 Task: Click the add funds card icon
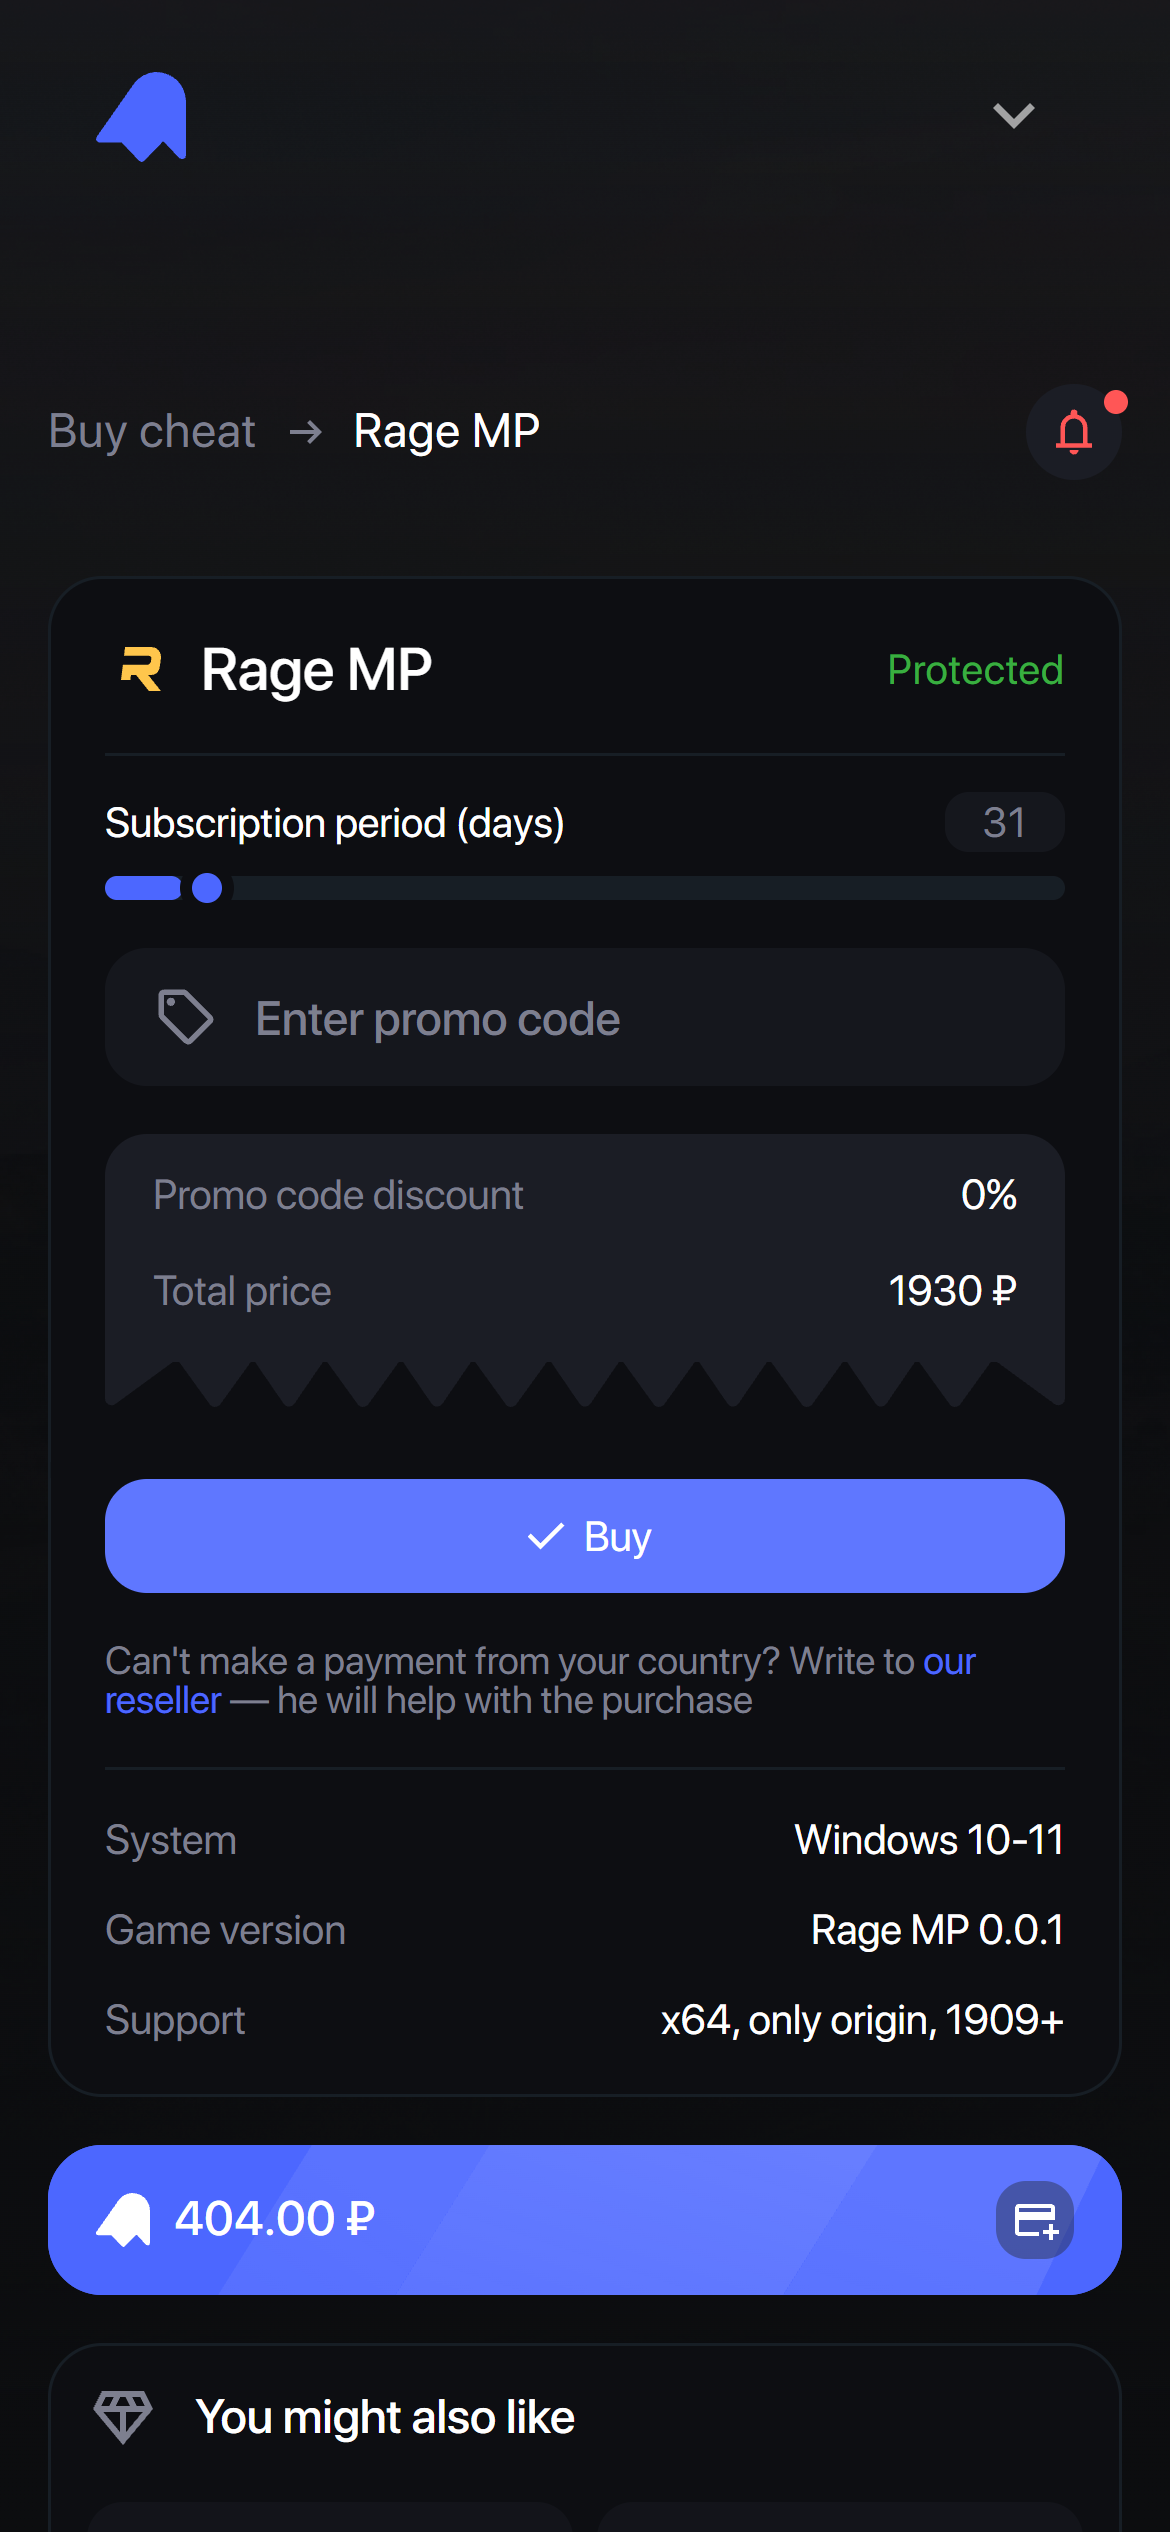point(1035,2220)
